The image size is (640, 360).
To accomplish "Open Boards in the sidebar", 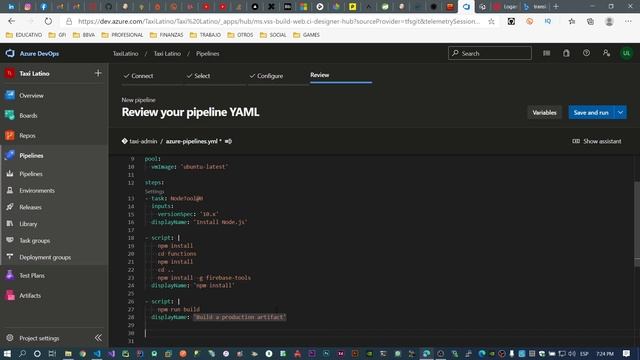I will pyautogui.click(x=28, y=116).
